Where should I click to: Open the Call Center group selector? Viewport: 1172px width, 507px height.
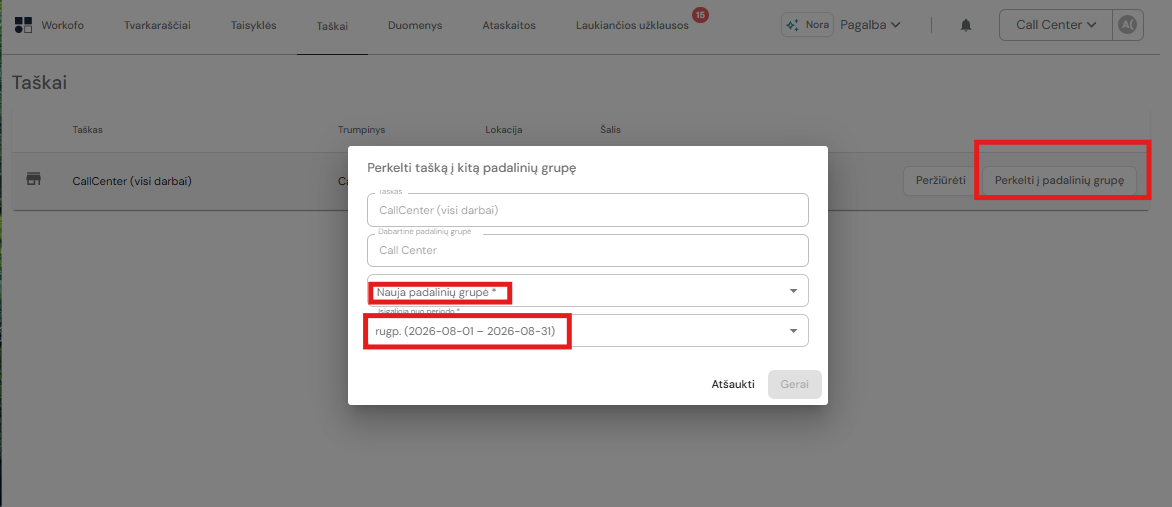click(1055, 25)
